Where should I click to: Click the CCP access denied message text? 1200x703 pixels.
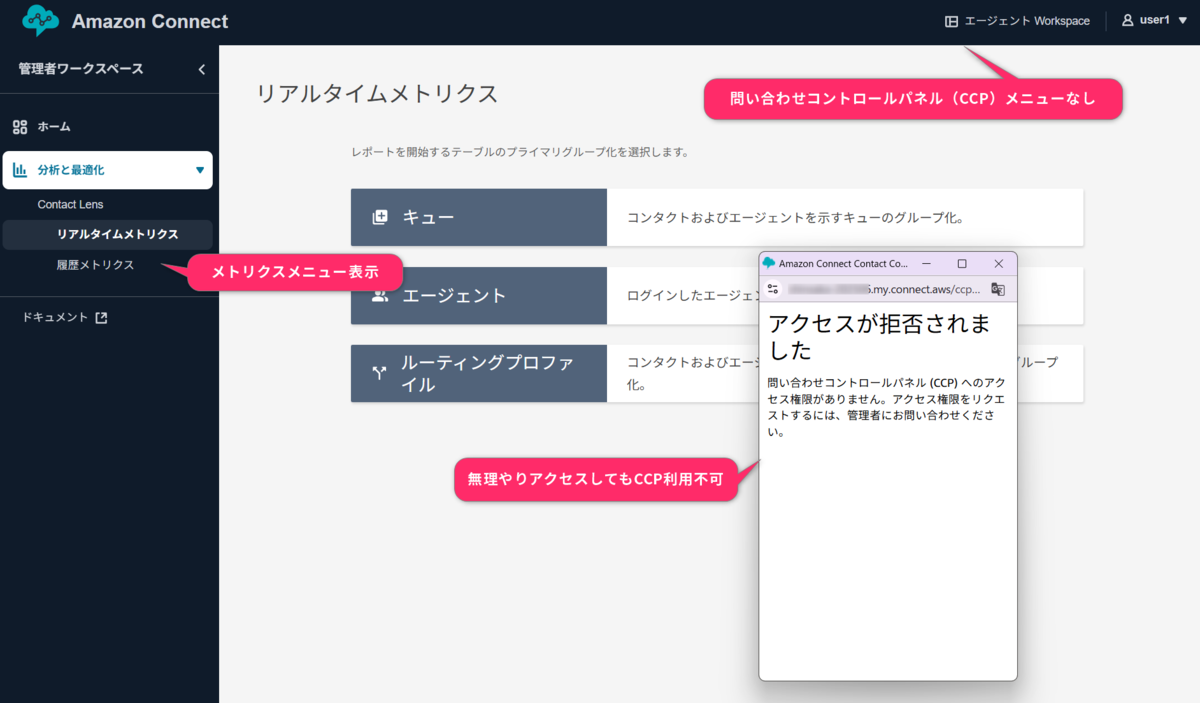pyautogui.click(x=886, y=408)
